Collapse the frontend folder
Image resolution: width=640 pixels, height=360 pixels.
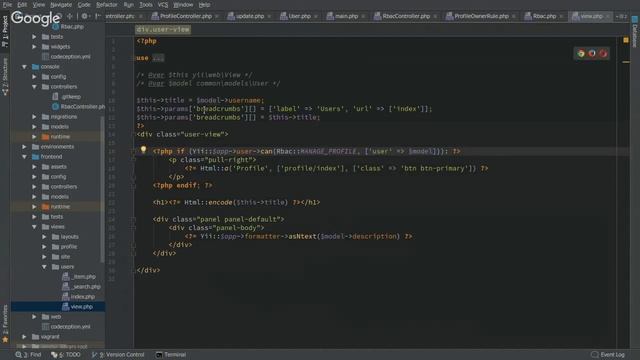coord(24,157)
